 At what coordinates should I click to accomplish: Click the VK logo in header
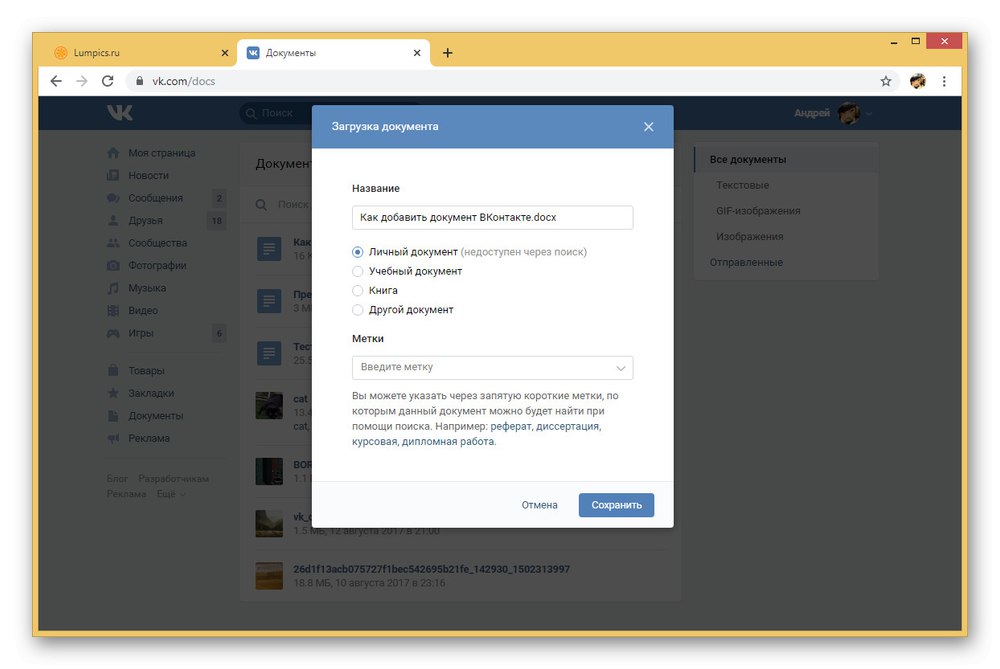pos(119,113)
